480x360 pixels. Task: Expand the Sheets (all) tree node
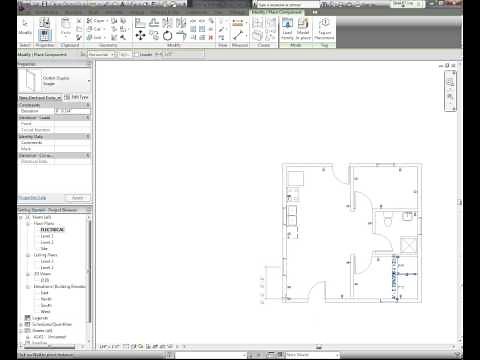click(x=21, y=331)
